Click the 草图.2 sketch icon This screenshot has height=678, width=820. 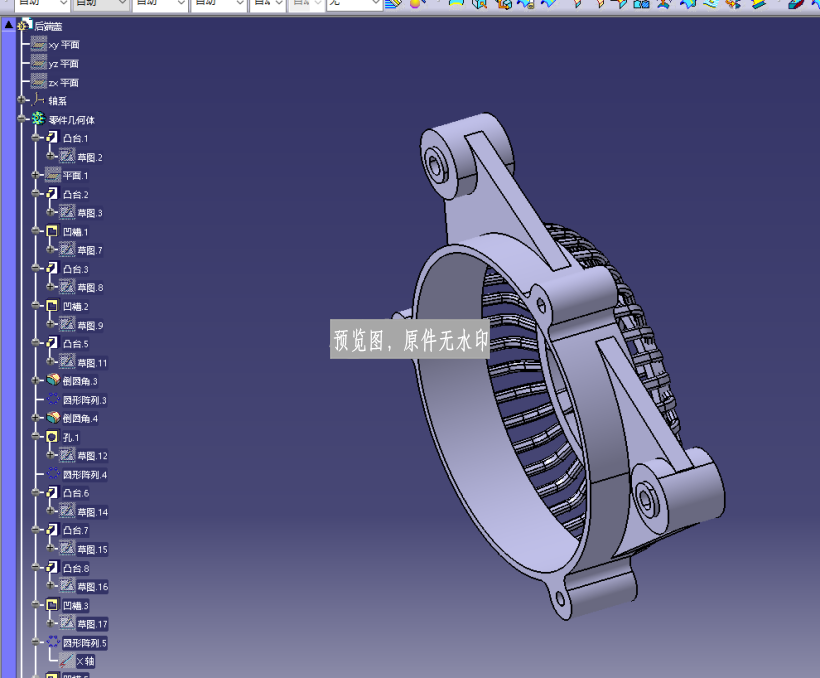pyautogui.click(x=67, y=156)
